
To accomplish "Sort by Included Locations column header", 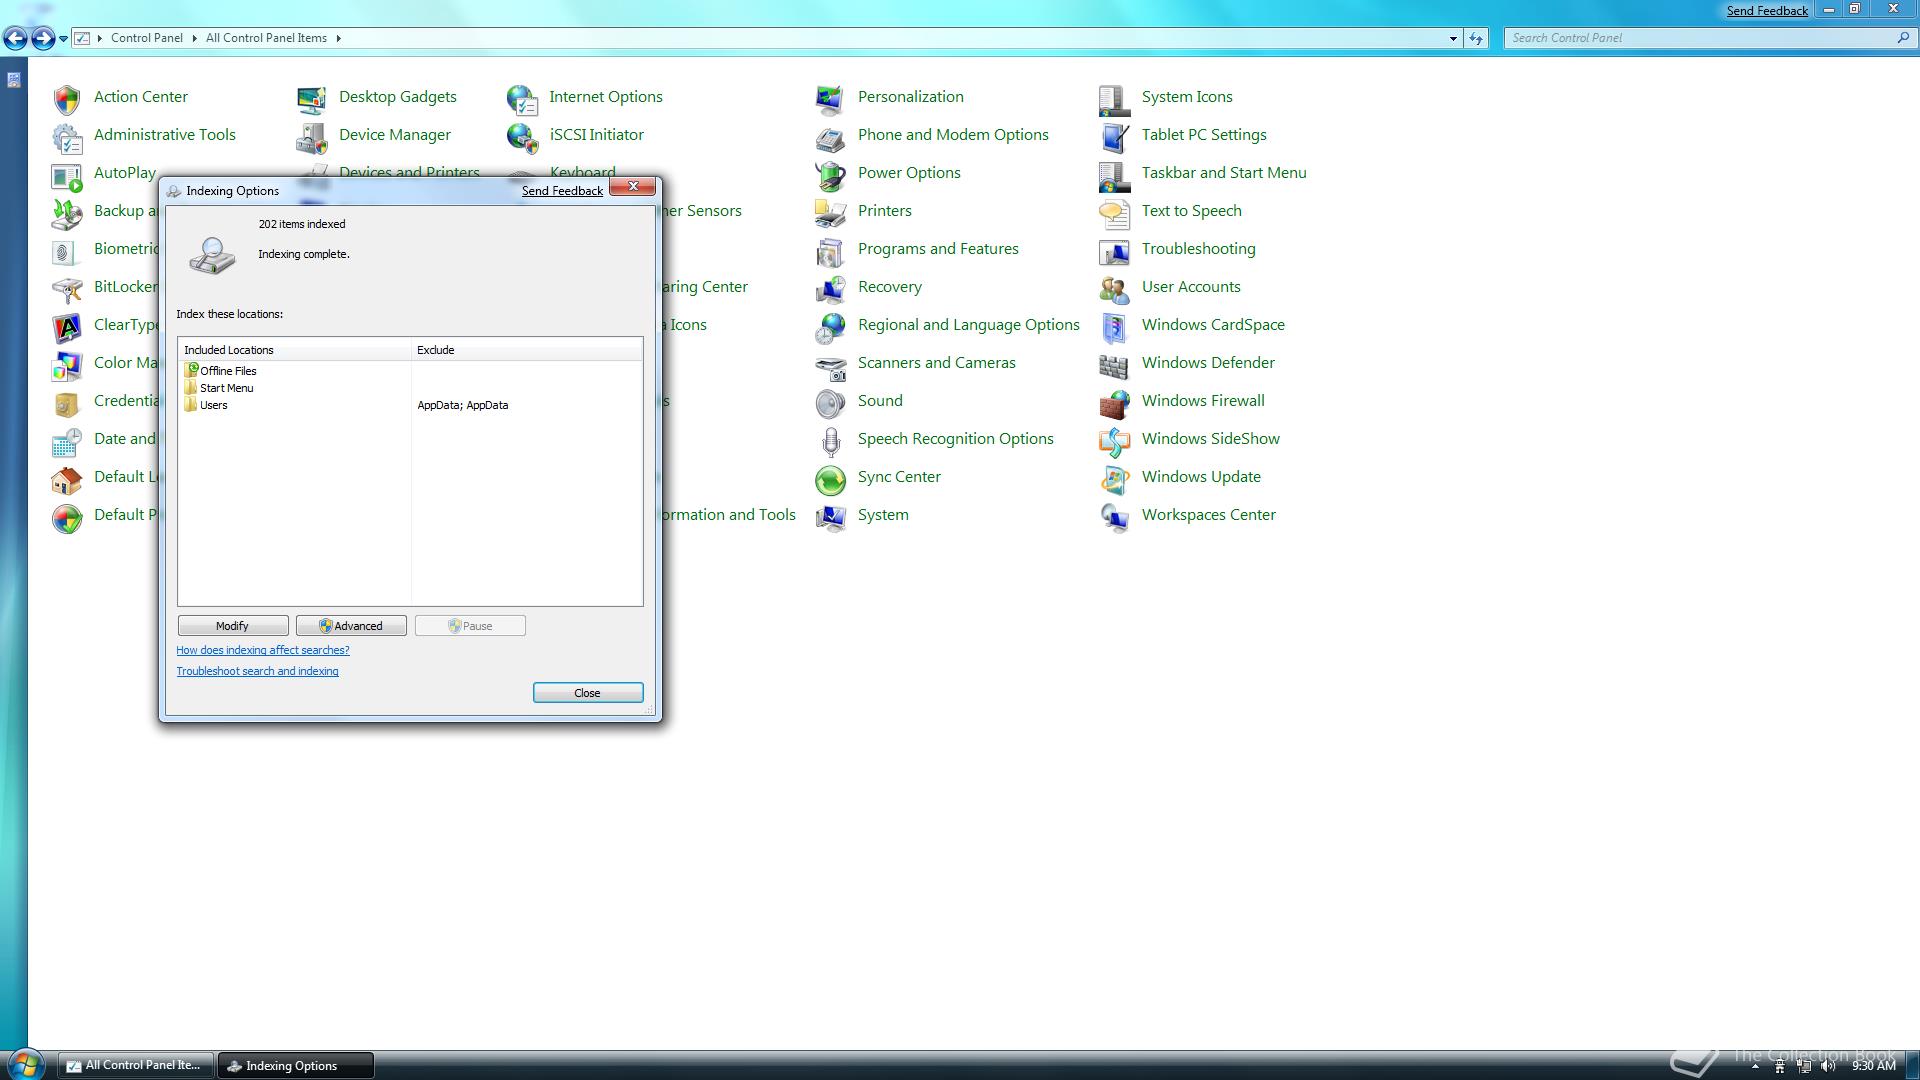I will (295, 350).
